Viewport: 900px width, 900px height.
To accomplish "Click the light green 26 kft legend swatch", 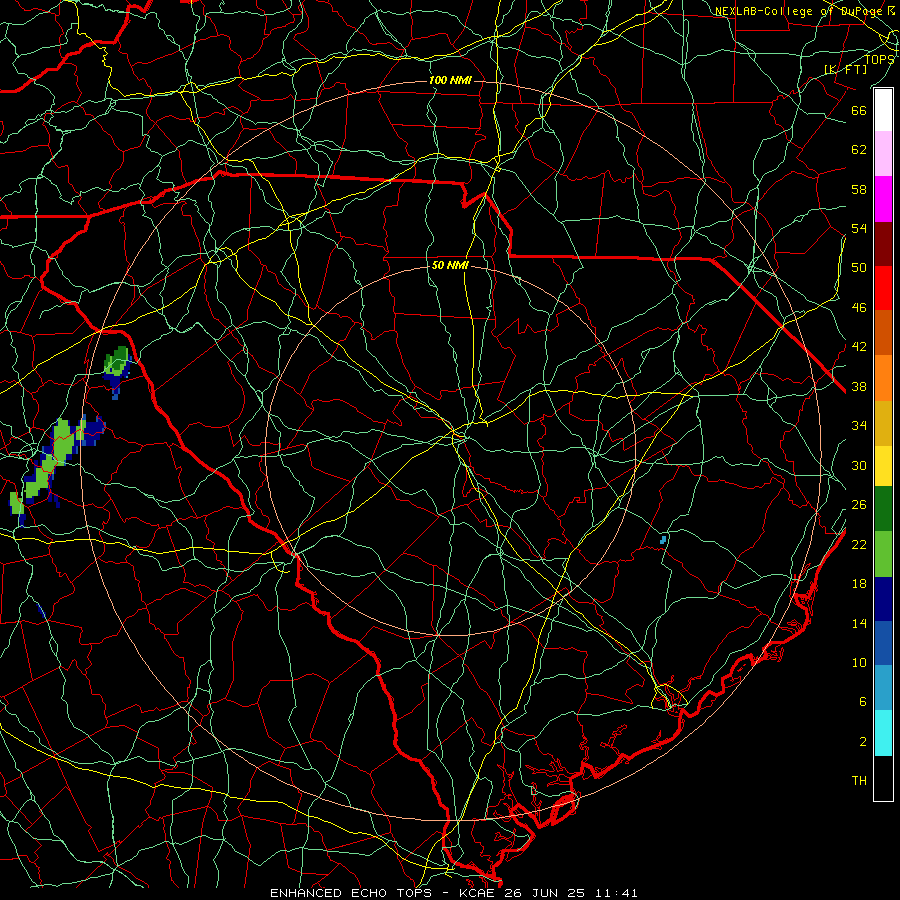I will (x=883, y=554).
